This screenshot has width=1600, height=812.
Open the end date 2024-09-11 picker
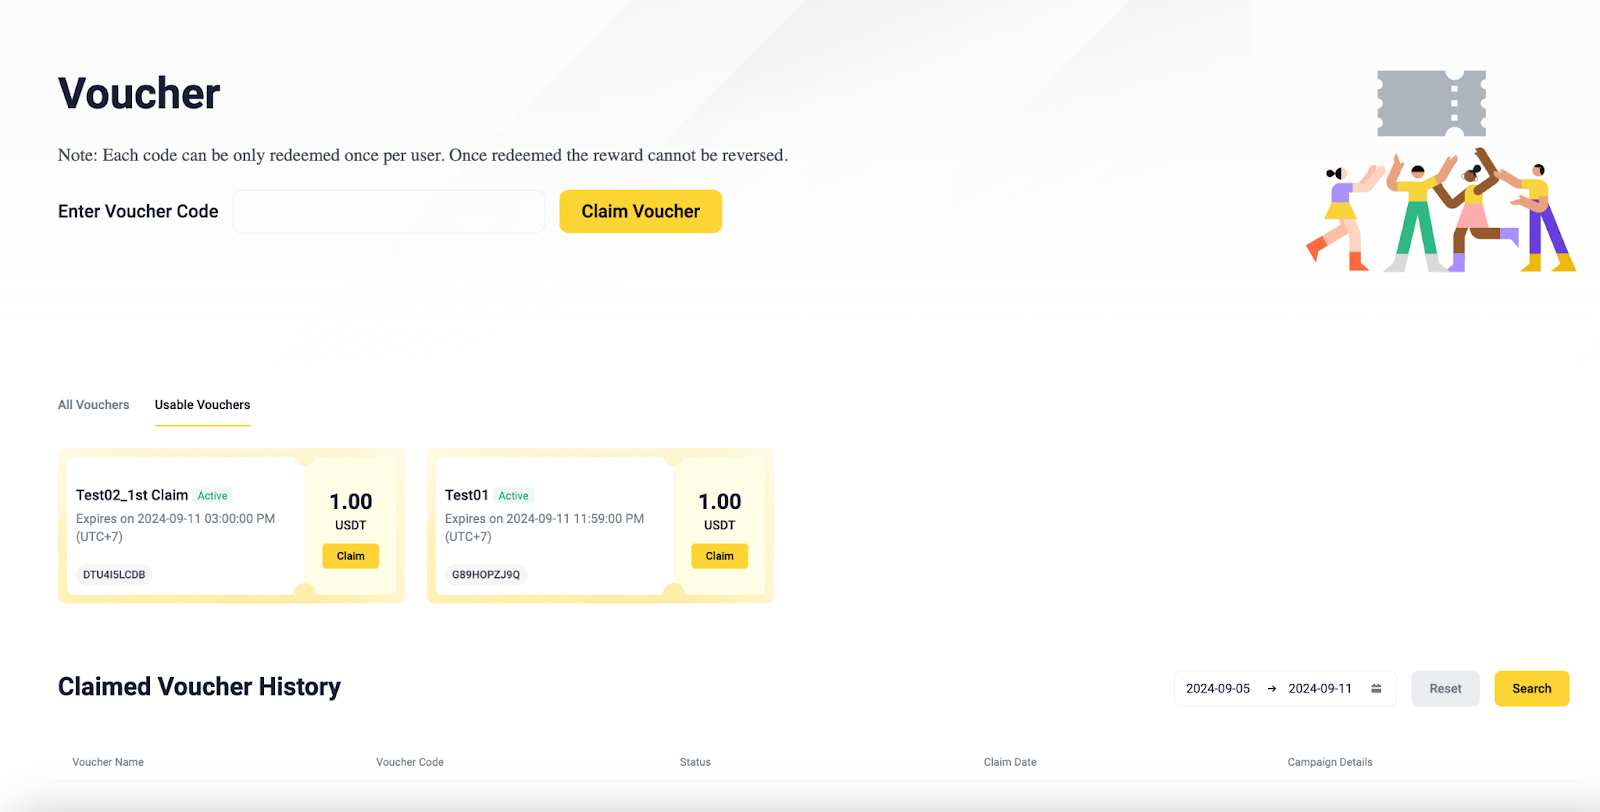click(x=1320, y=689)
